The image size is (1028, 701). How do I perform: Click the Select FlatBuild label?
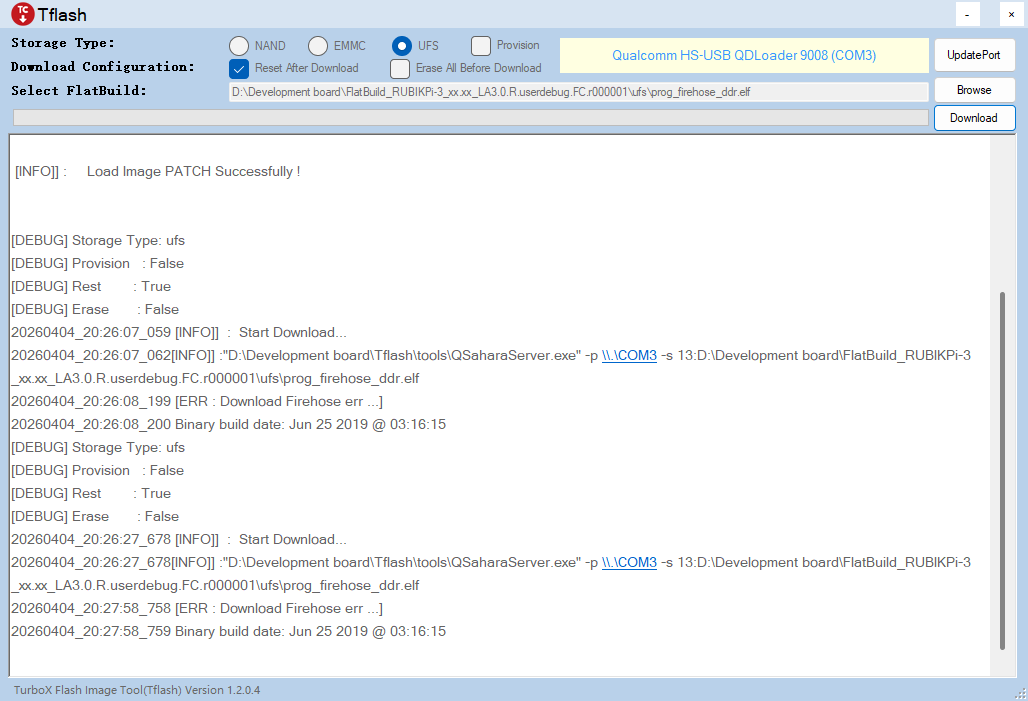tap(79, 90)
